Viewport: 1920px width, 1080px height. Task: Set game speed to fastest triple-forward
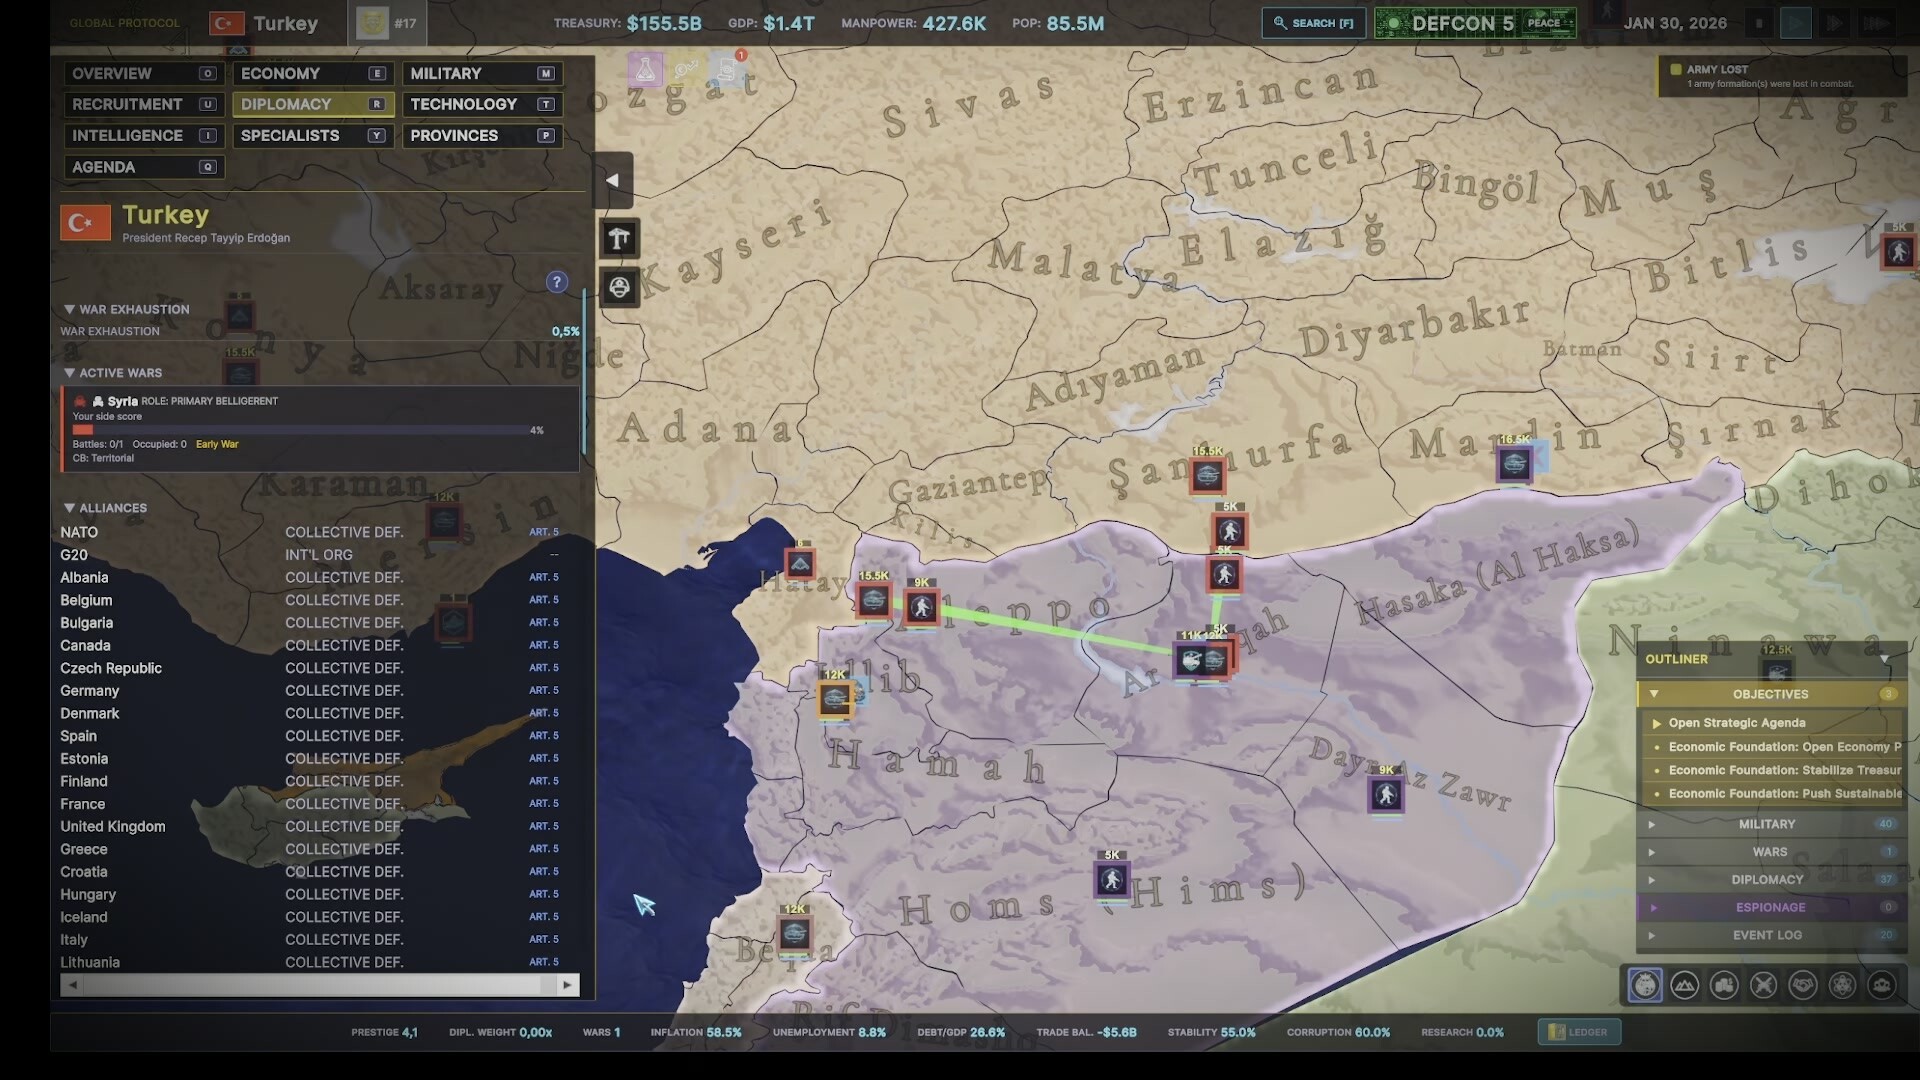point(1877,23)
